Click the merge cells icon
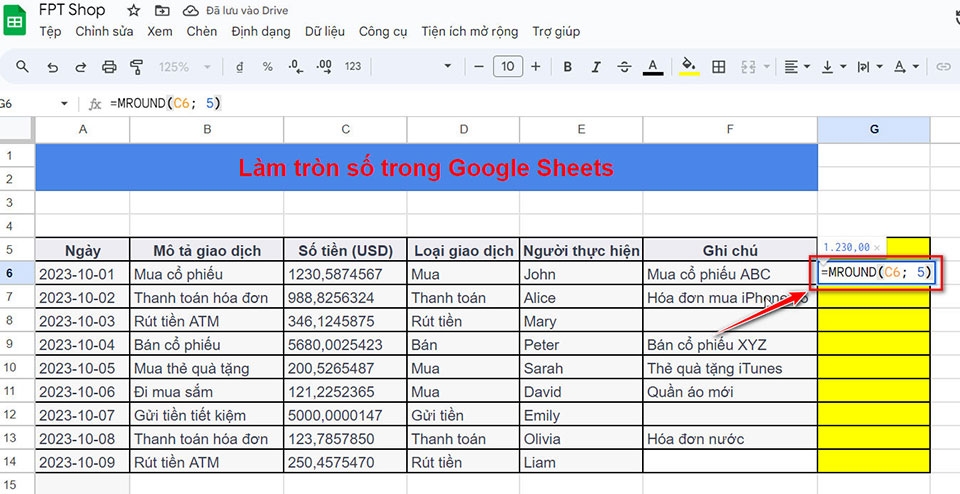 point(748,67)
